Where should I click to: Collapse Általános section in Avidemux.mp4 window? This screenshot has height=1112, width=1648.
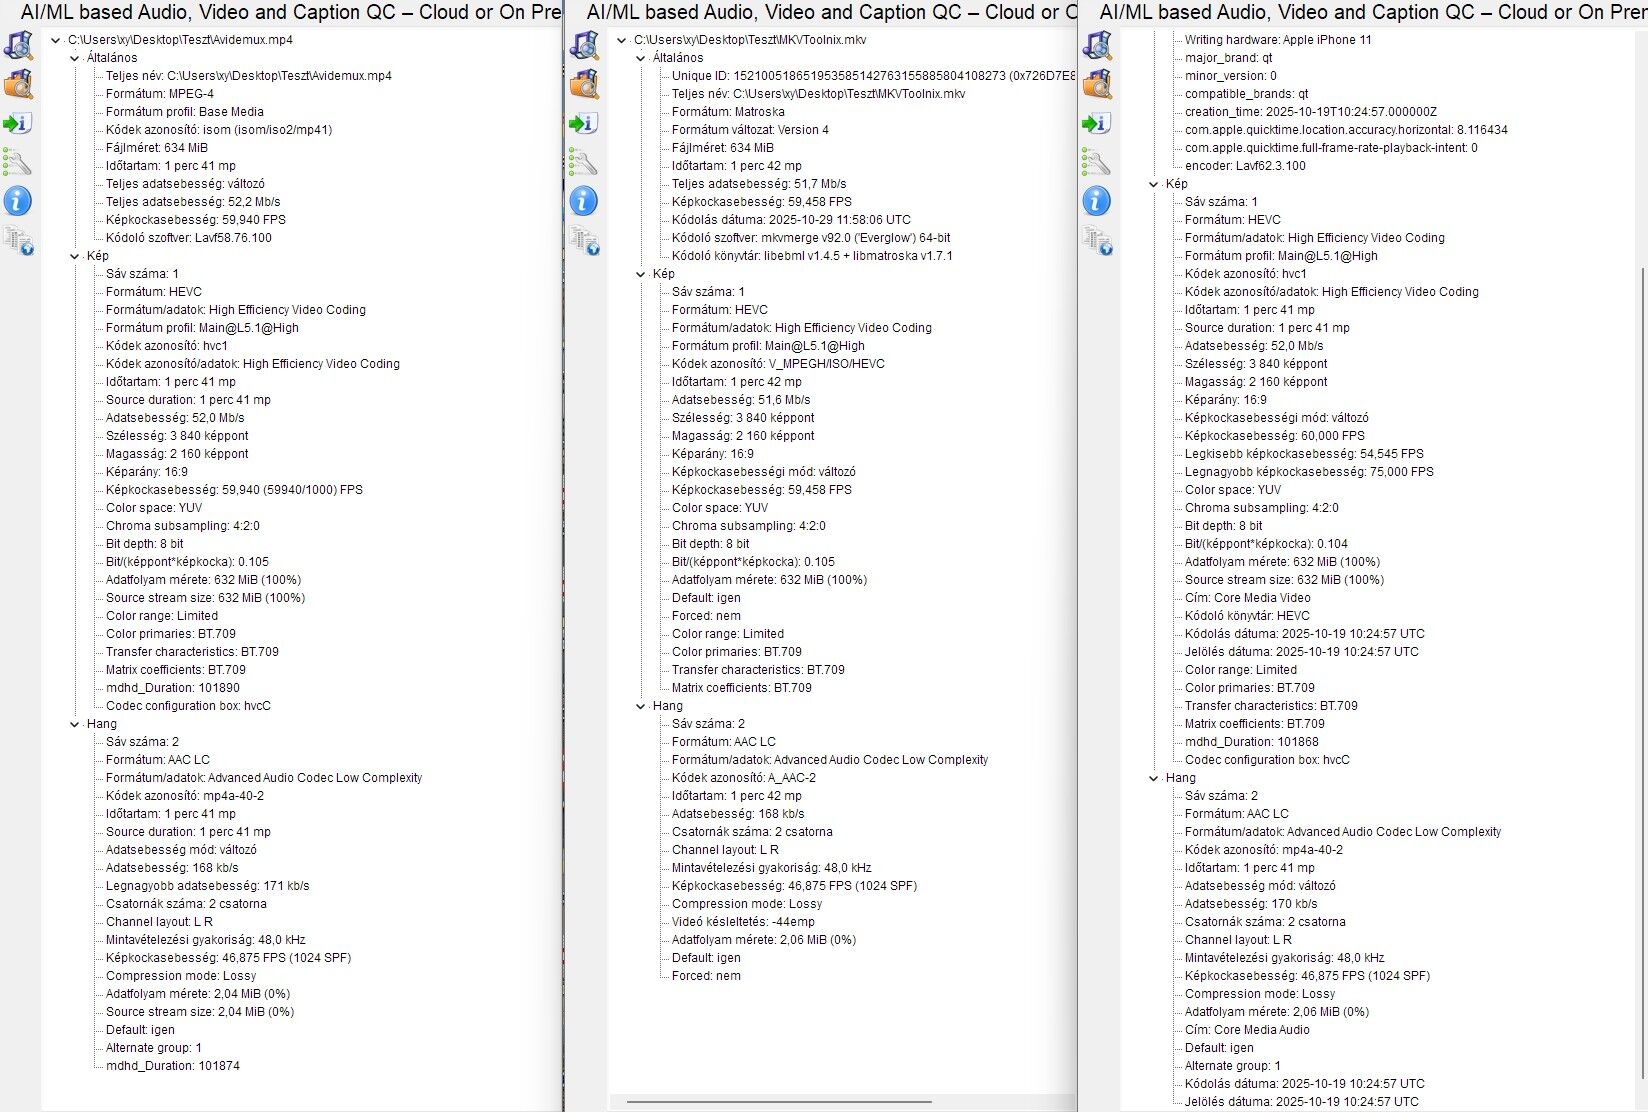coord(74,58)
